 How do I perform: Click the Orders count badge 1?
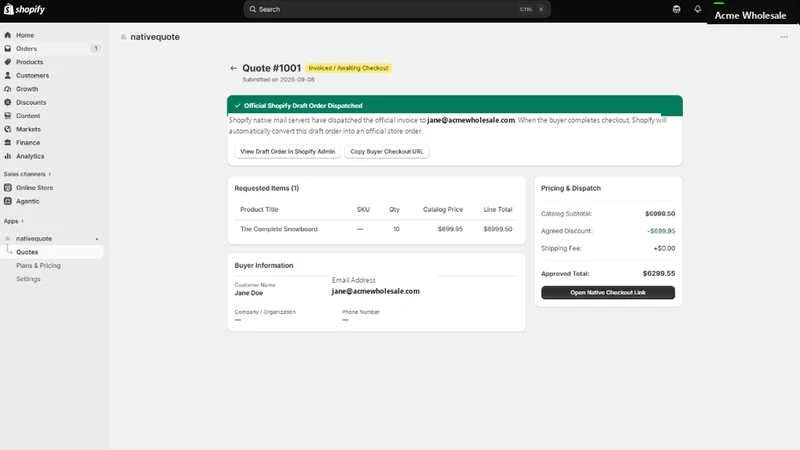point(95,48)
